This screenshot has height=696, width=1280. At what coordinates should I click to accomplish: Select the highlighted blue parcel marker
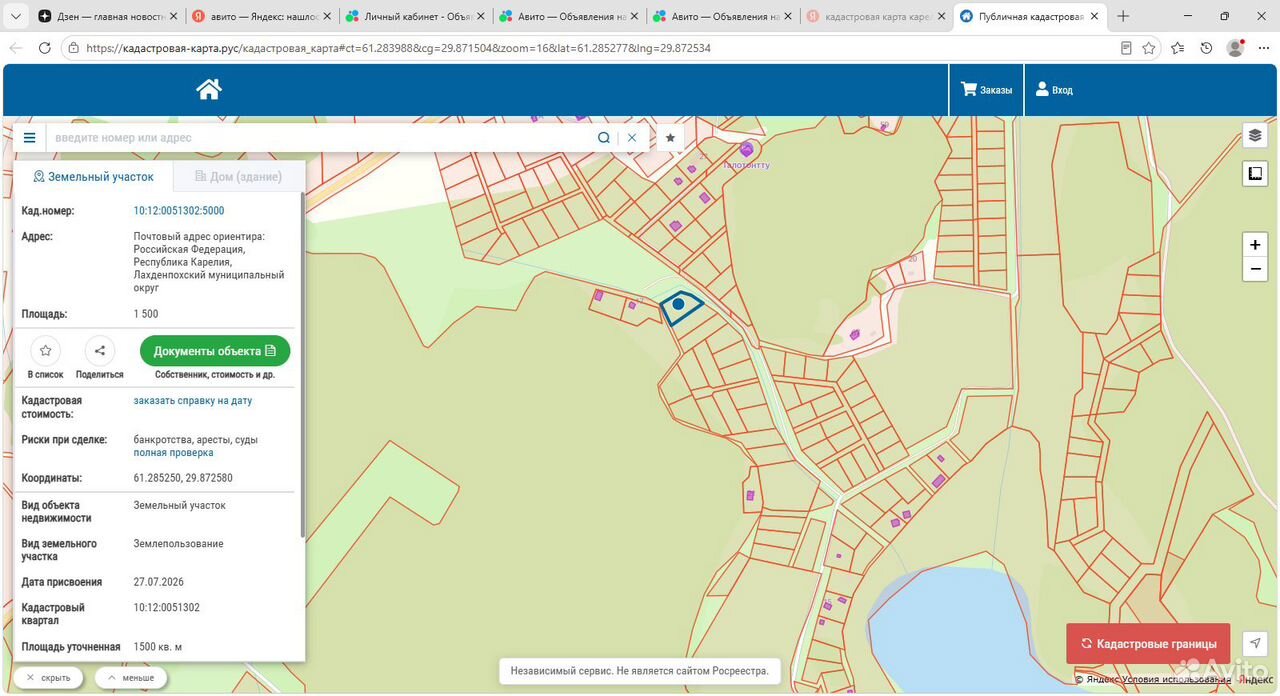(x=679, y=304)
